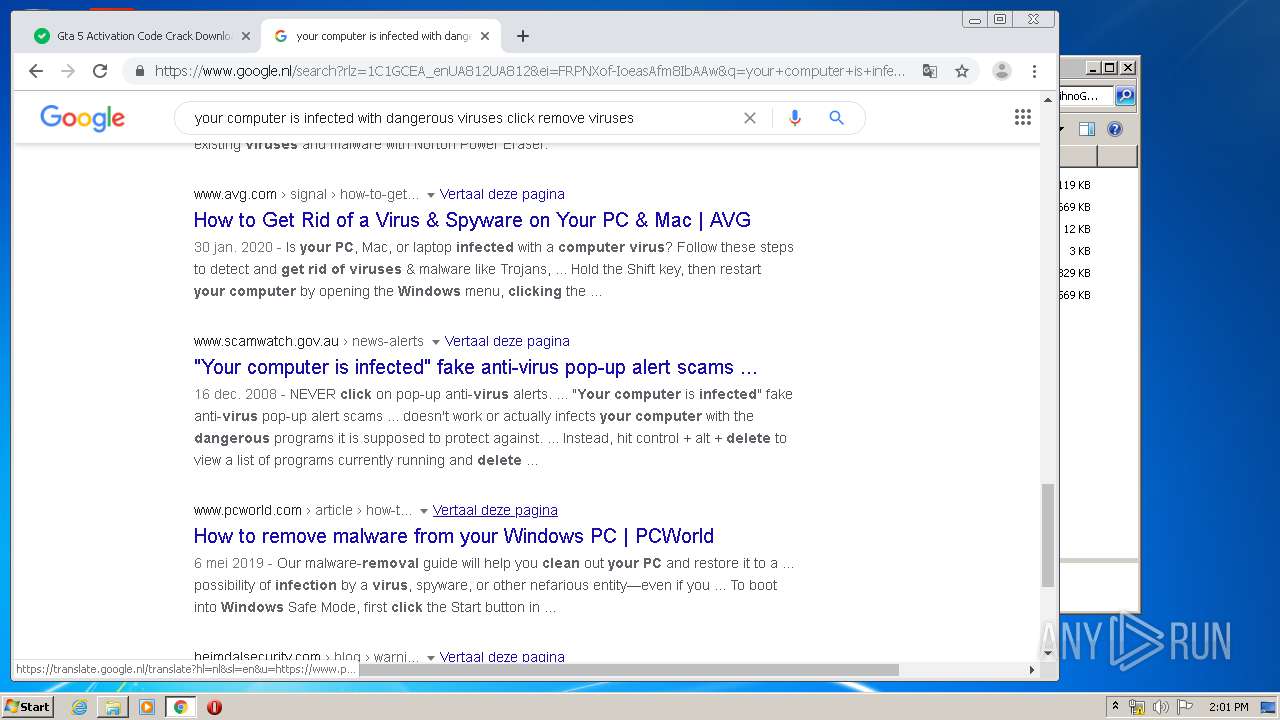Click the scroll-down arrow of the page scrollbar

coord(1048,654)
